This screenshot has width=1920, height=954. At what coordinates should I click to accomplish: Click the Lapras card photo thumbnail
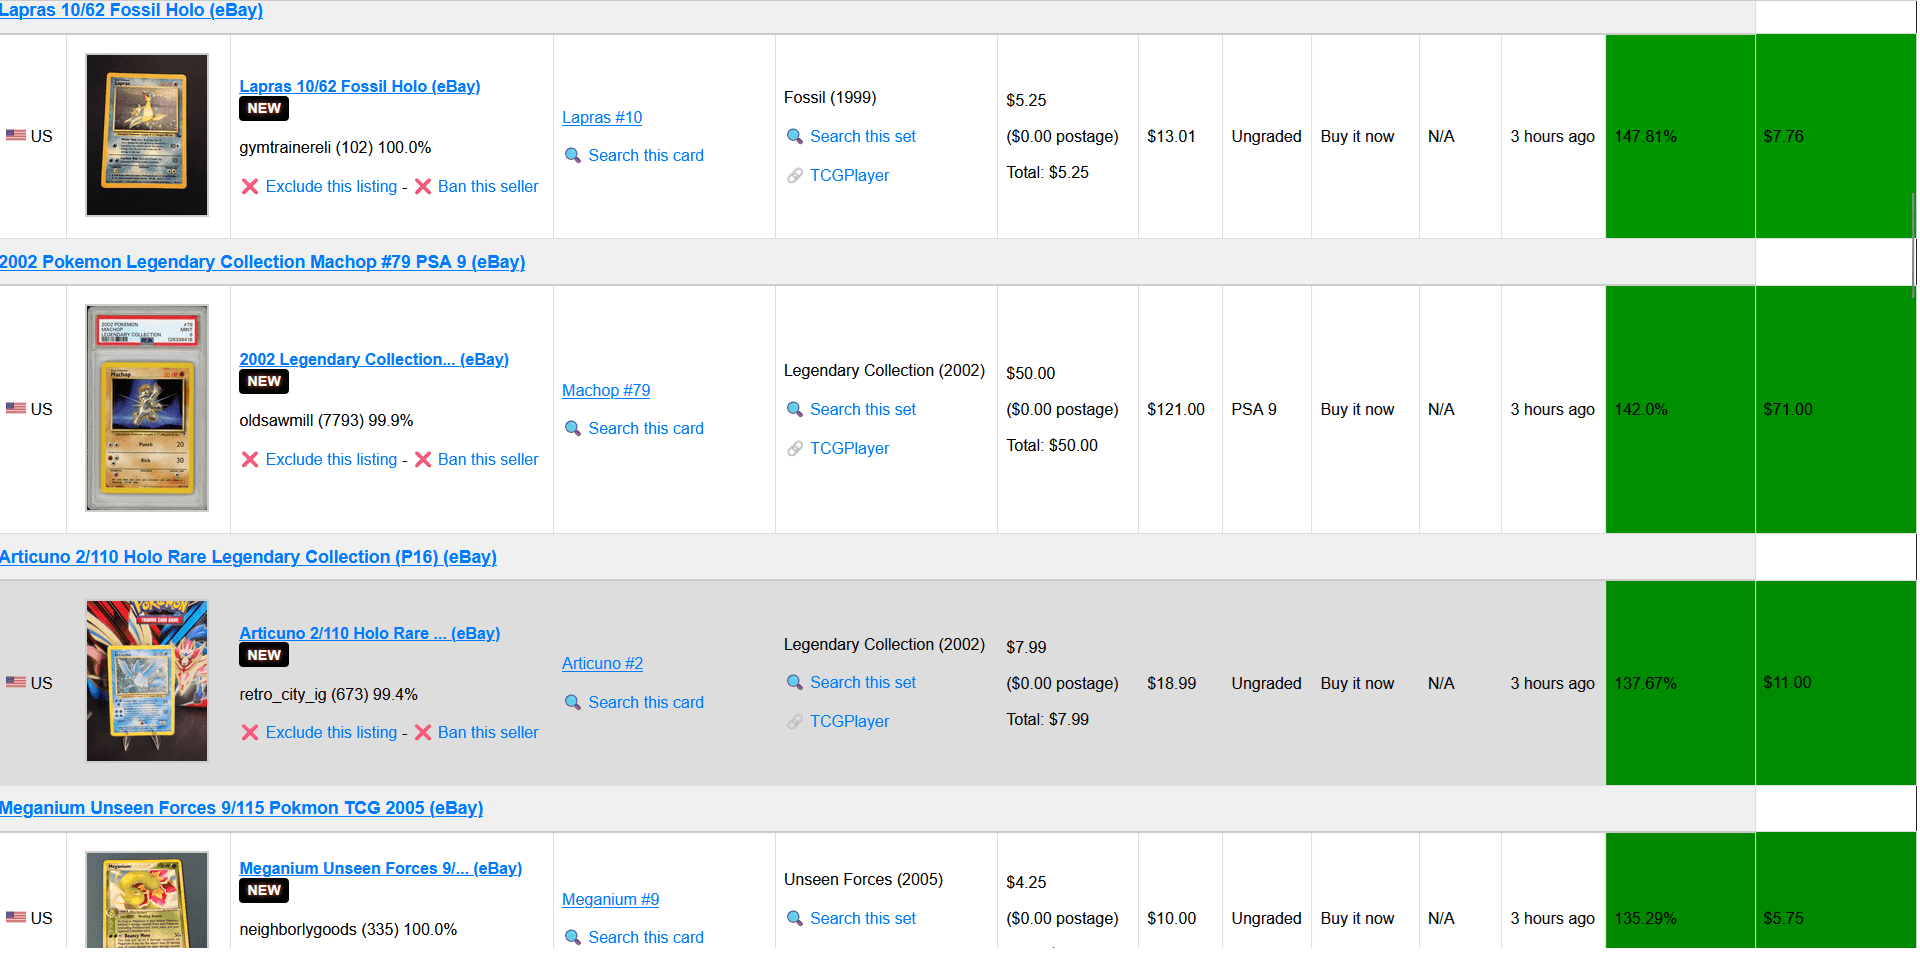(x=146, y=135)
